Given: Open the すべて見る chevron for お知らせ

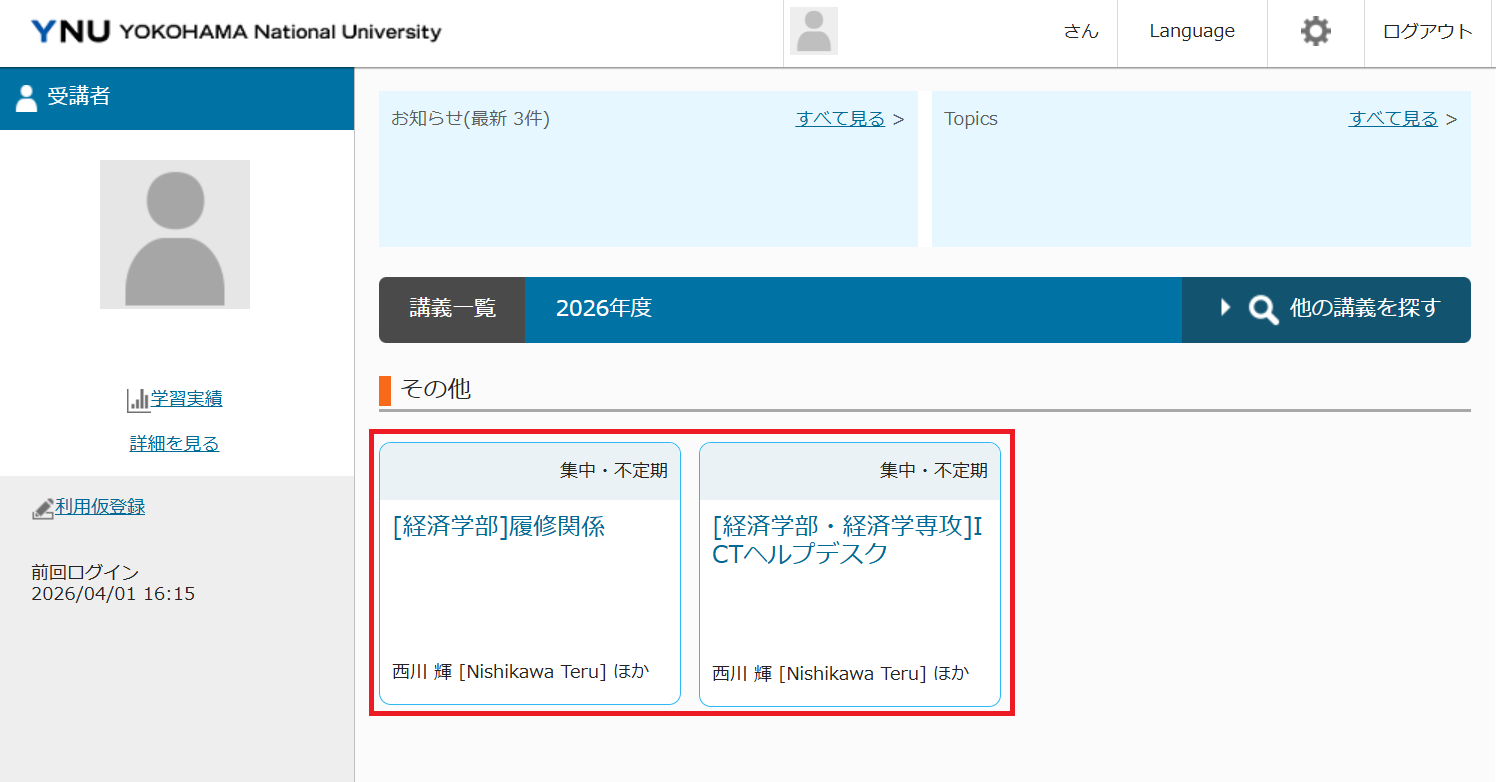Looking at the screenshot, I should [897, 118].
